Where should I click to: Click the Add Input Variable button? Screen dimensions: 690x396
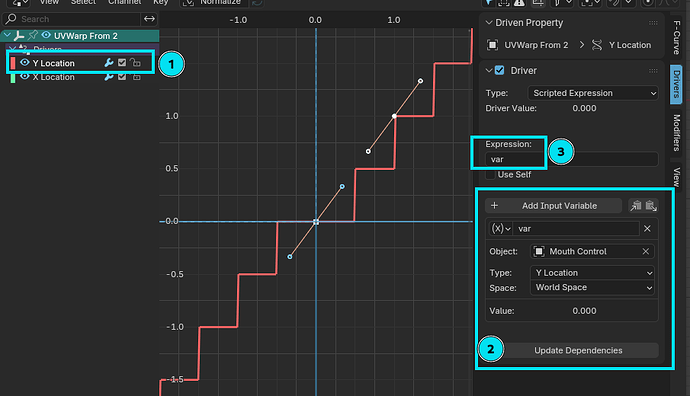tap(554, 205)
